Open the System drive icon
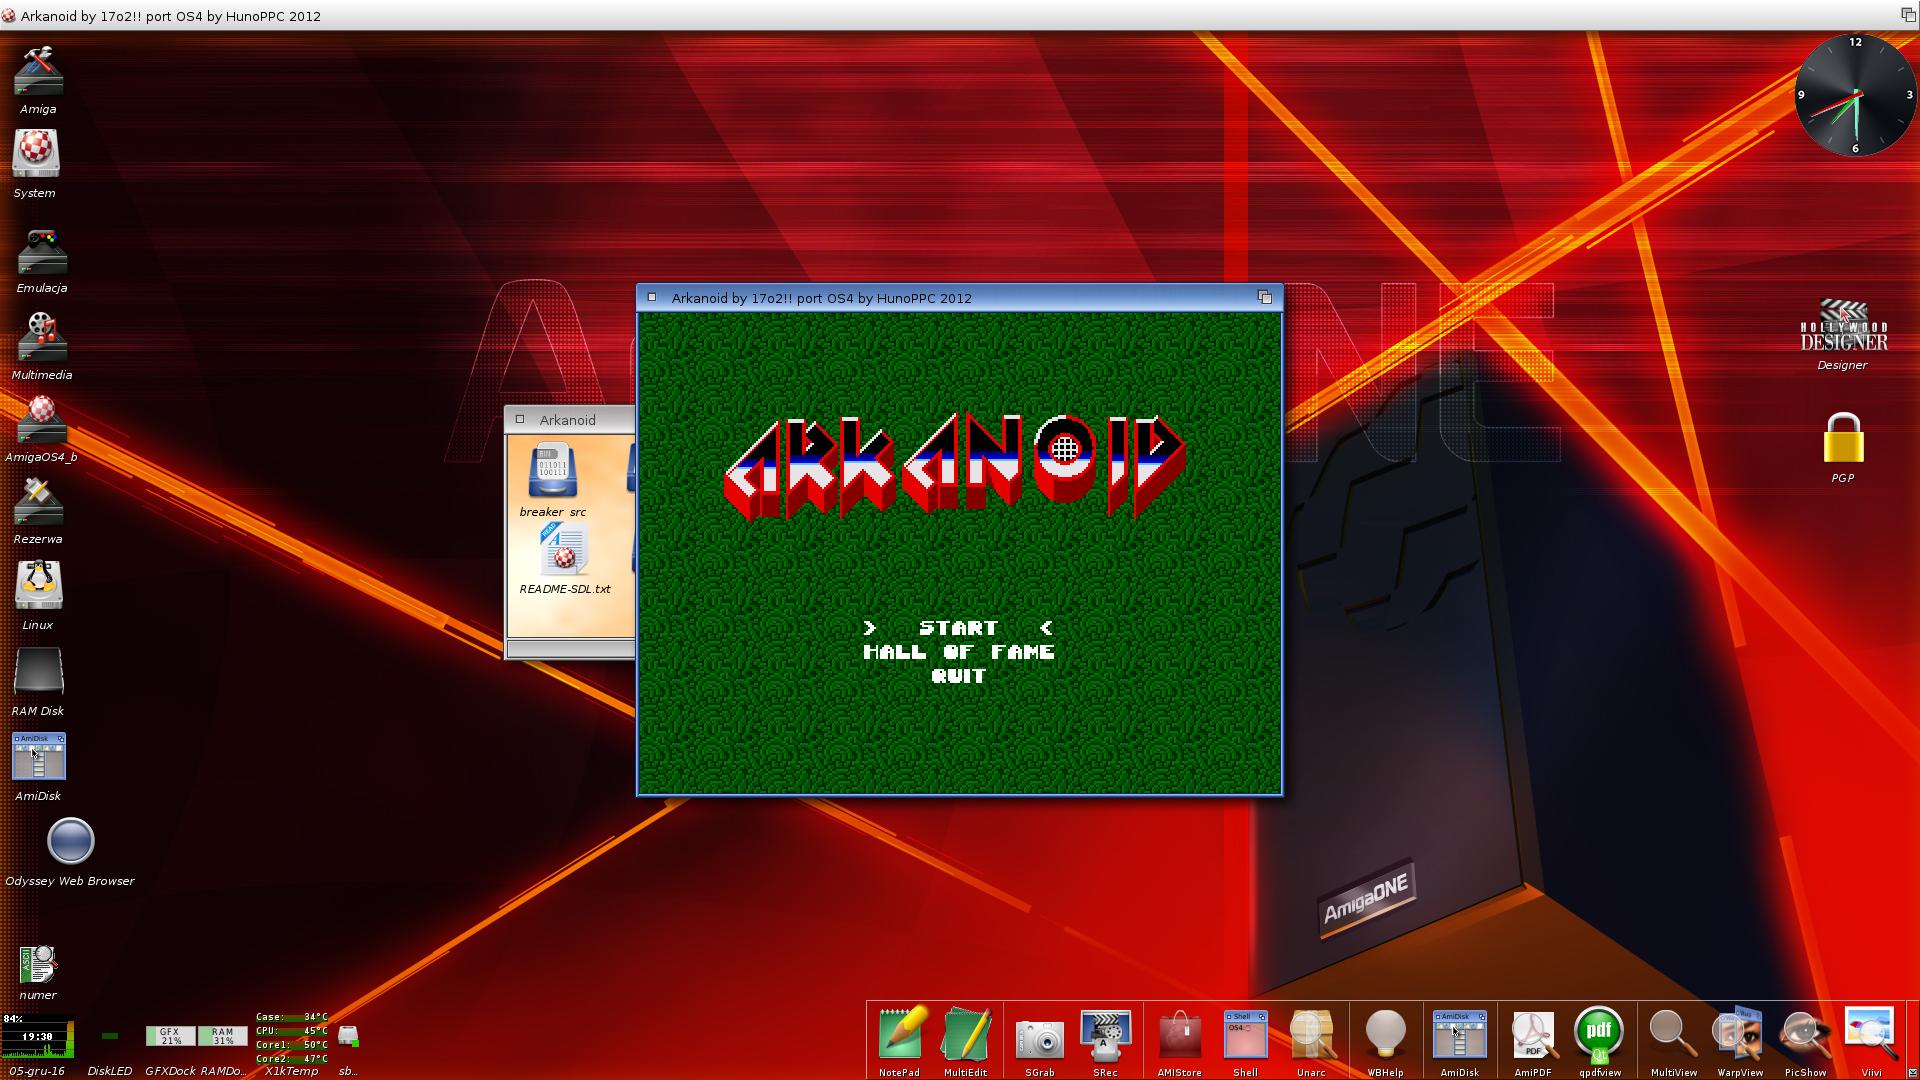 point(36,154)
